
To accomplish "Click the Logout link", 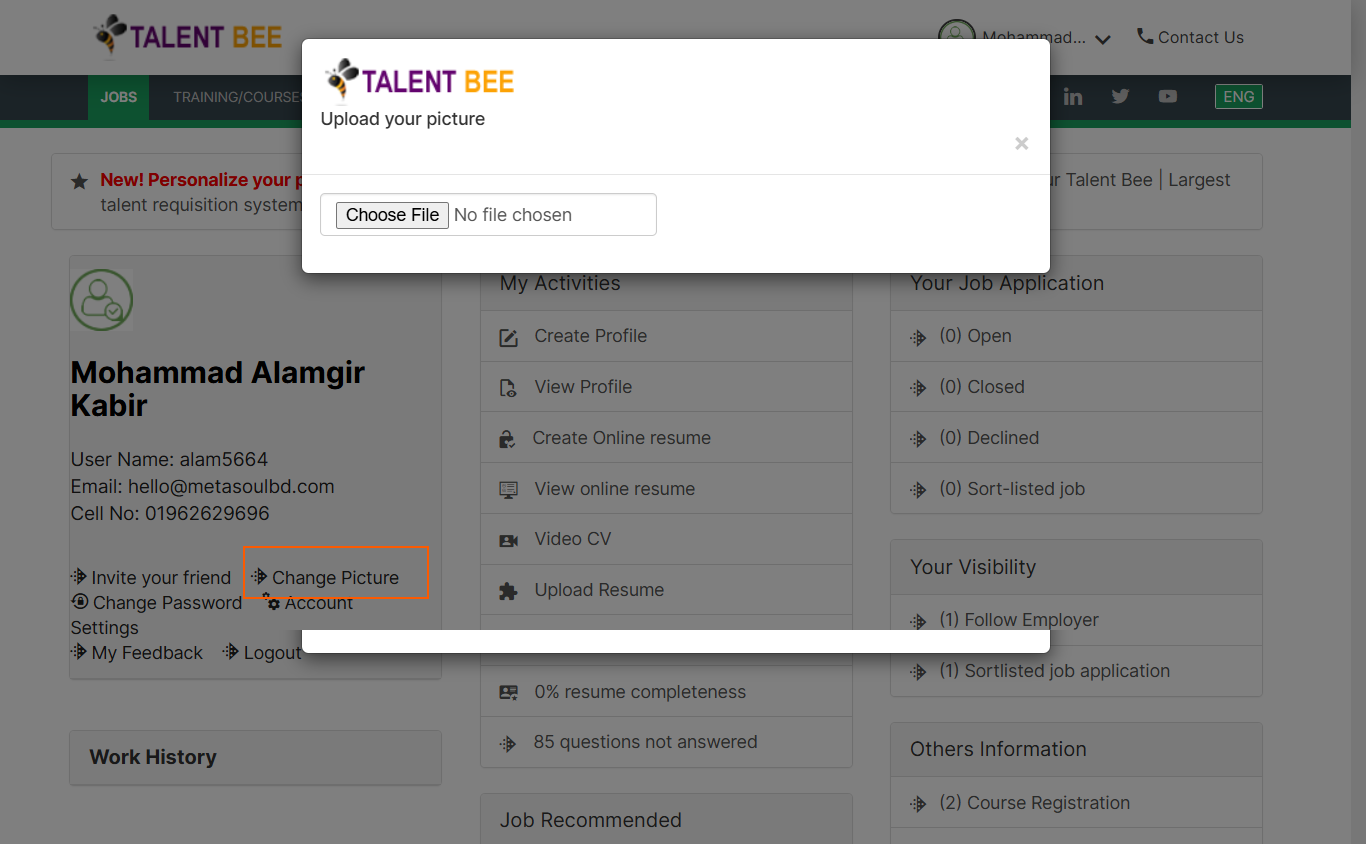I will point(271,653).
